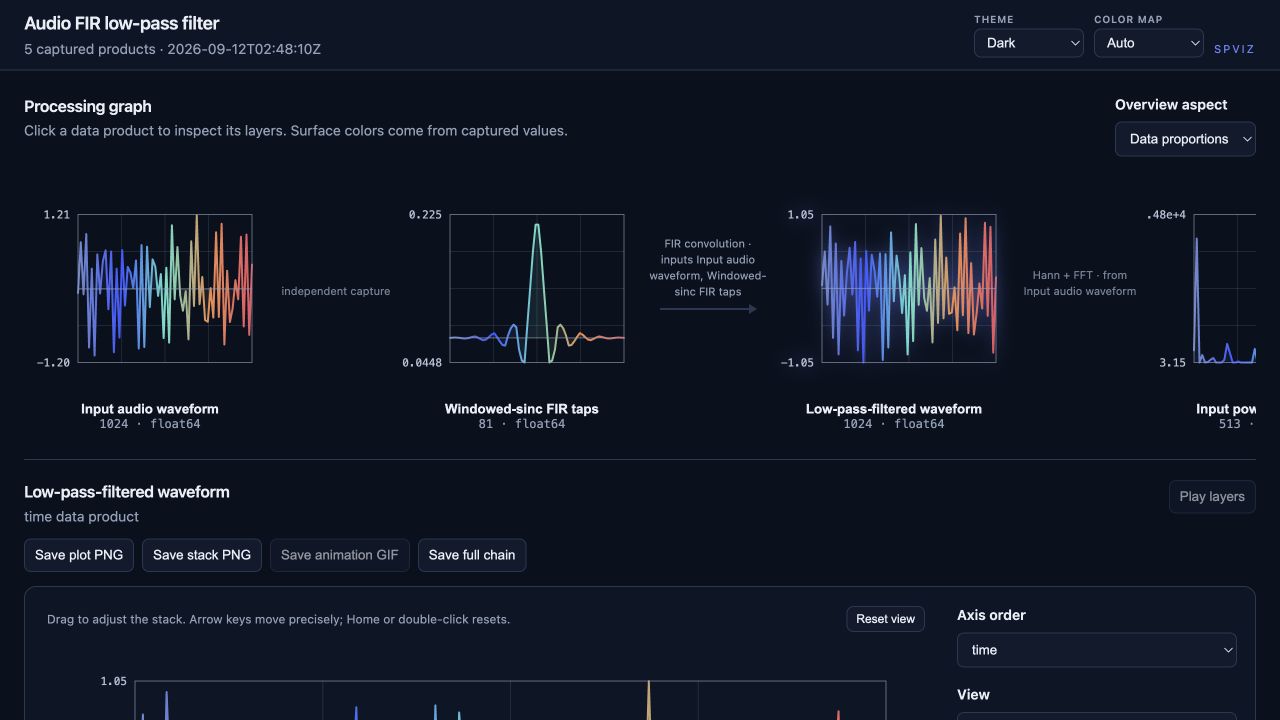Click the Processing graph heading
The image size is (1280, 720).
point(88,106)
